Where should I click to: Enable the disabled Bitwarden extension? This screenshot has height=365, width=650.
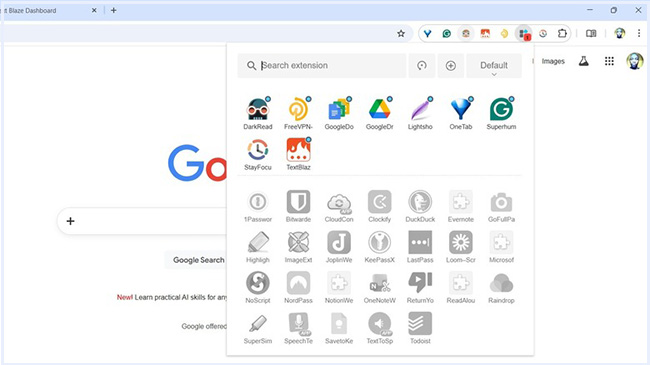point(298,202)
